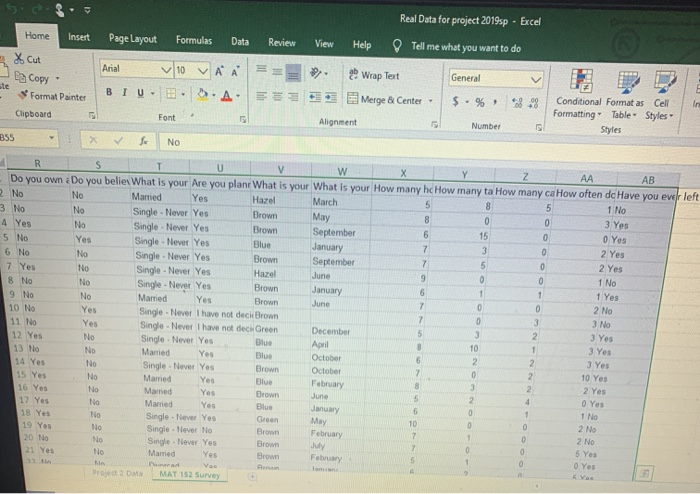This screenshot has height=494, width=700.
Task: Align text left icon
Action: pos(262,96)
